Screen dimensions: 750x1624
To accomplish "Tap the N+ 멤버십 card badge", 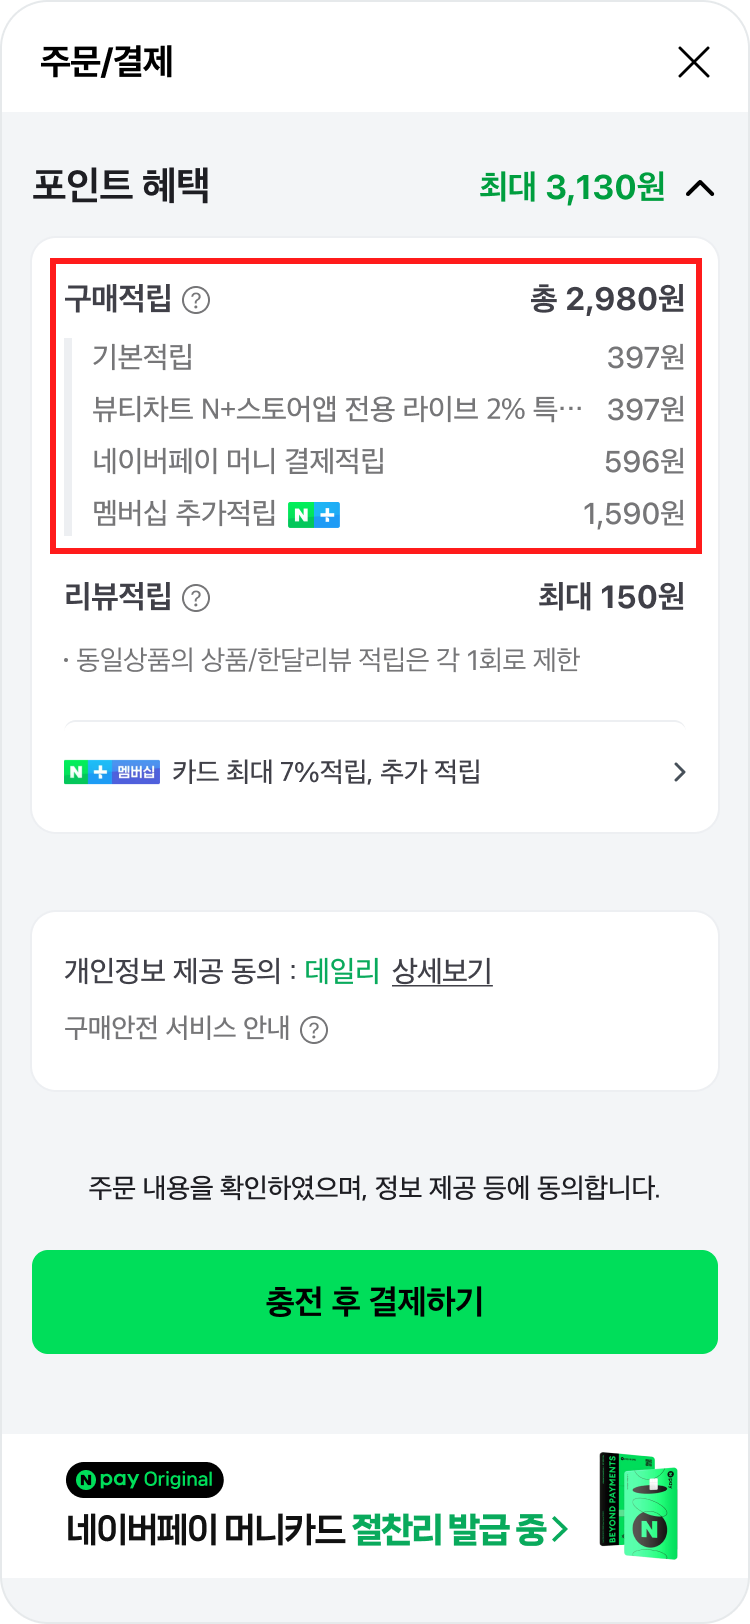I will pos(111,772).
